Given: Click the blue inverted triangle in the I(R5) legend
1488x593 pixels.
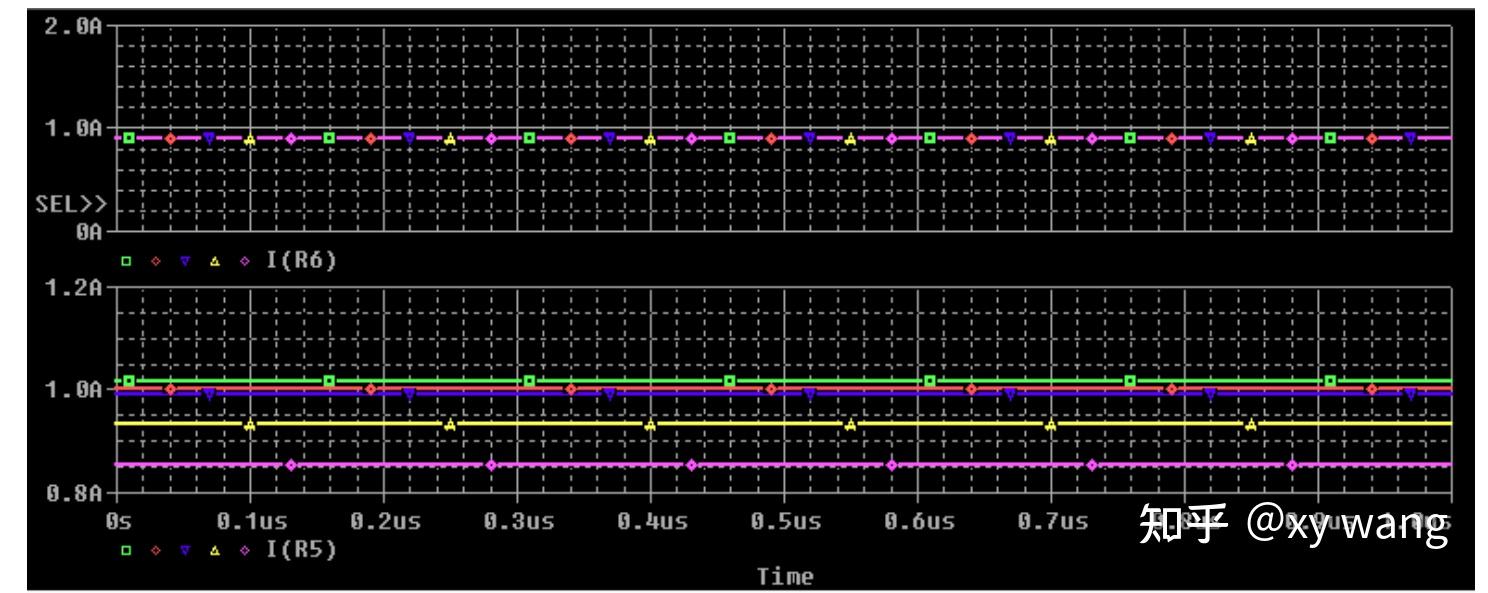Looking at the screenshot, I should click(x=185, y=550).
